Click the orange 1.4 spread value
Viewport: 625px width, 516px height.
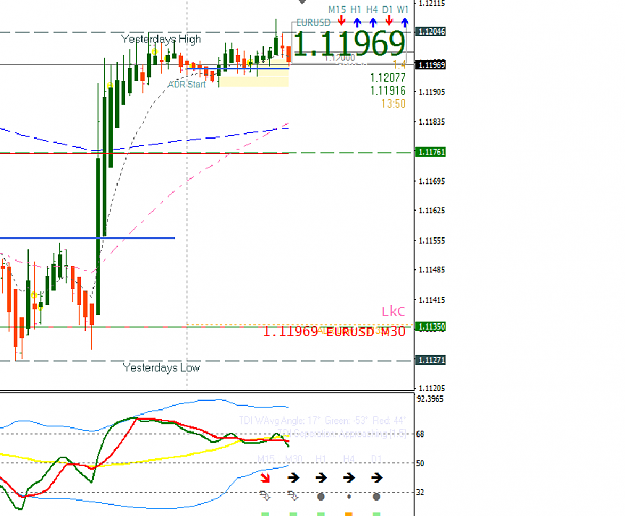(399, 65)
